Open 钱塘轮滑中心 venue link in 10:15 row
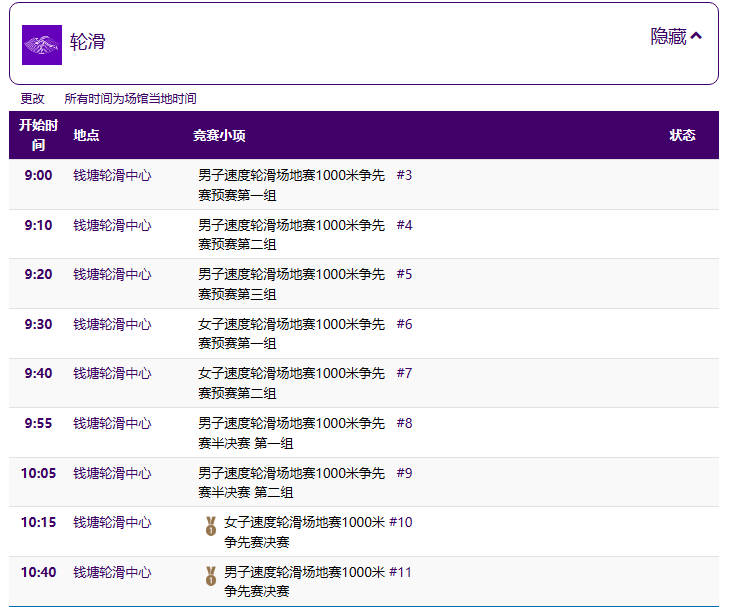732x607 pixels. click(113, 522)
